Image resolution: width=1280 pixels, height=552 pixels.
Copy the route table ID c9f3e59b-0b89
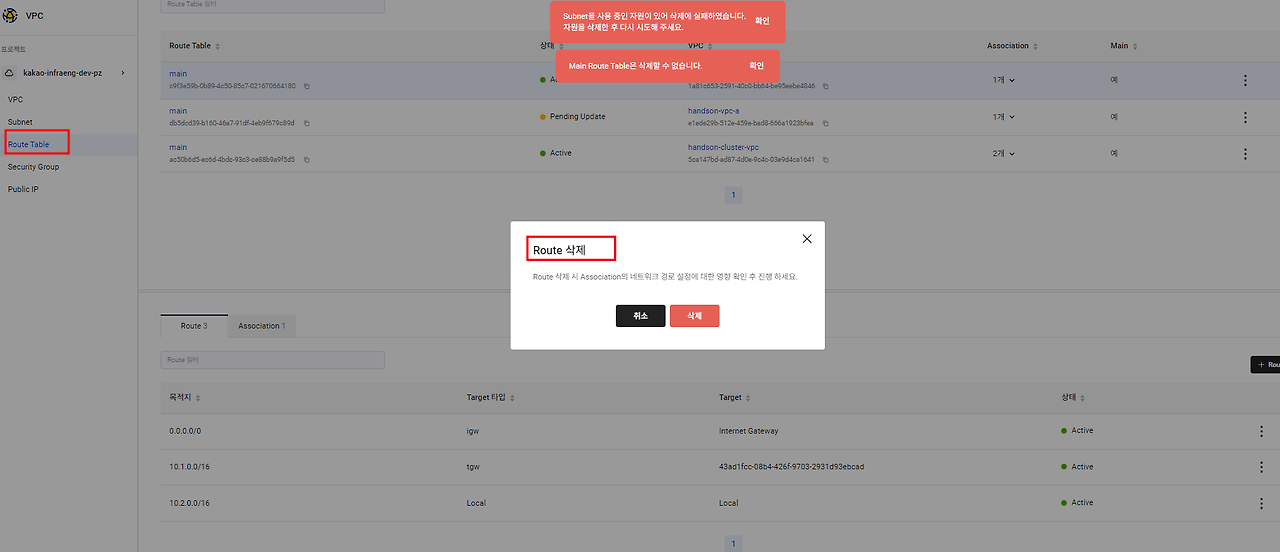tap(306, 86)
